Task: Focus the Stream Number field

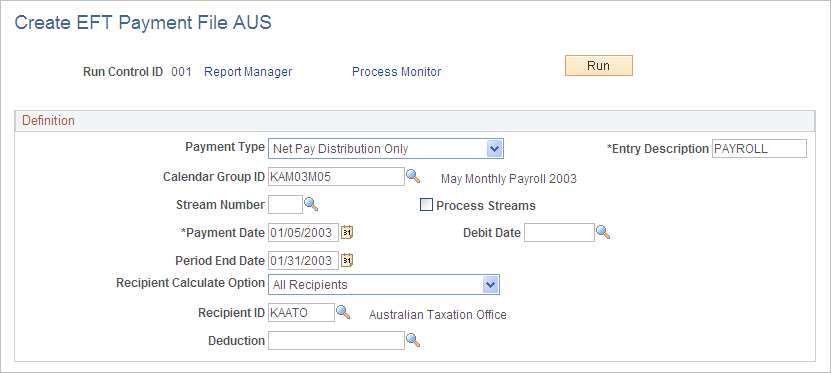Action: [285, 205]
